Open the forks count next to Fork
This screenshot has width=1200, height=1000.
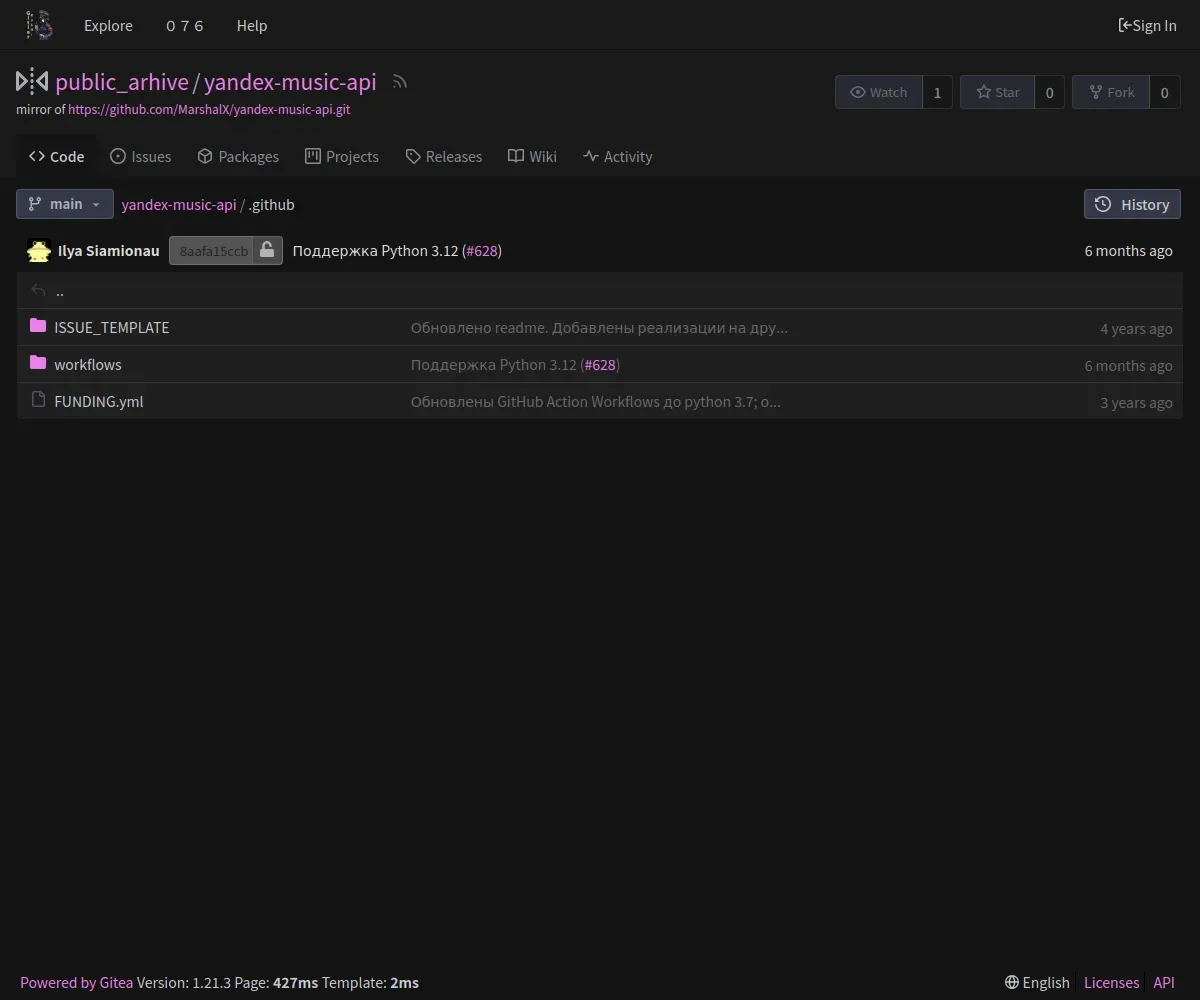coord(1164,92)
